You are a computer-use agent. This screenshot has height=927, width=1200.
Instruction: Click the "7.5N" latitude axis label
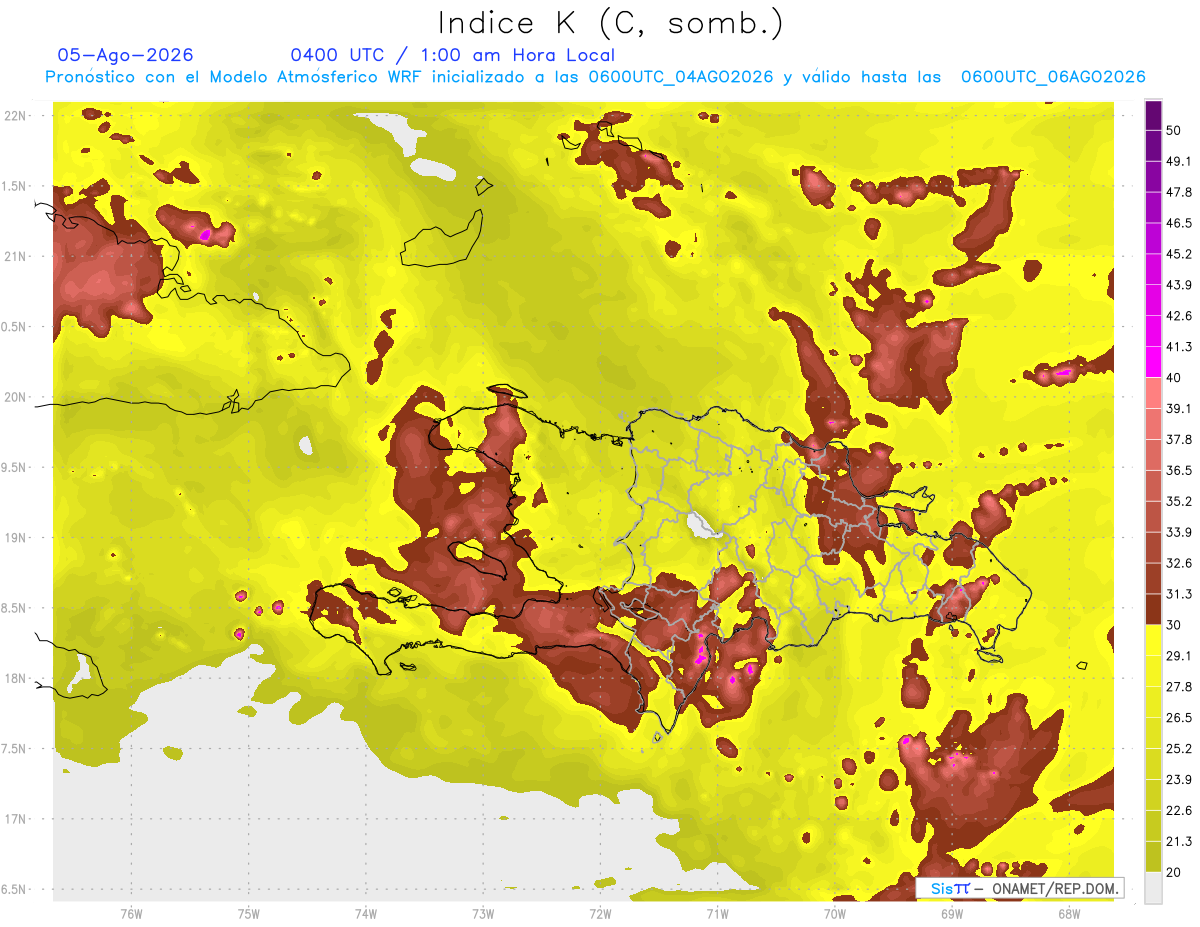pyautogui.click(x=15, y=749)
